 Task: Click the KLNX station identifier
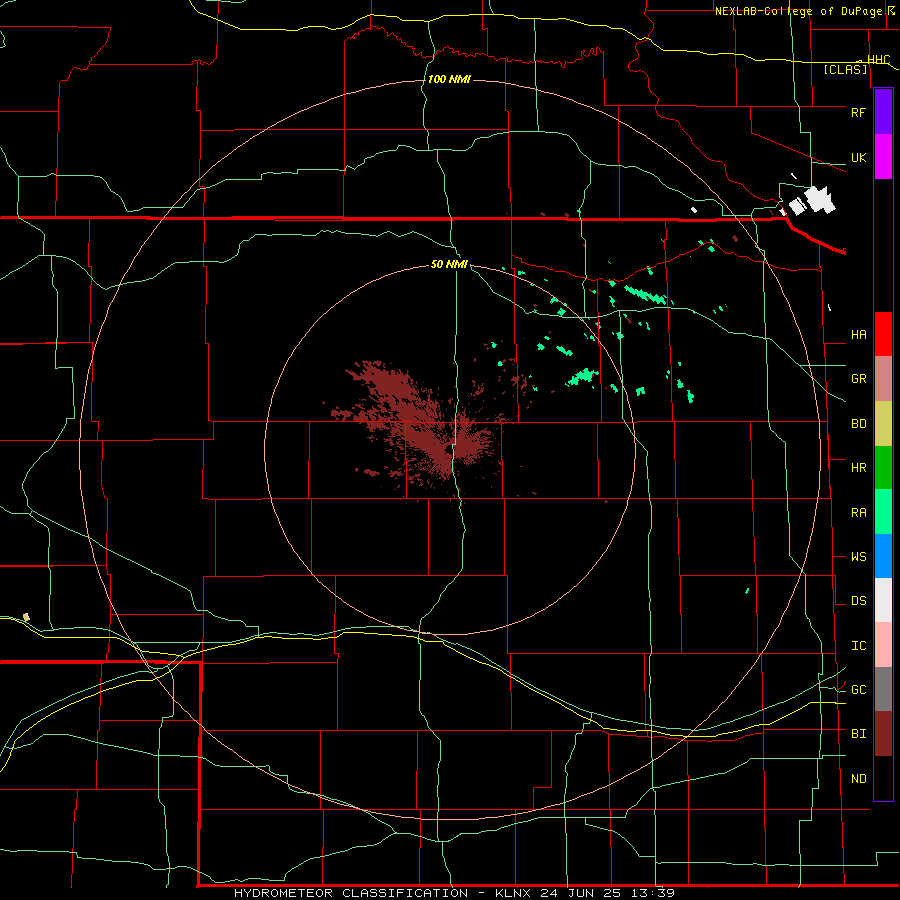[x=515, y=893]
